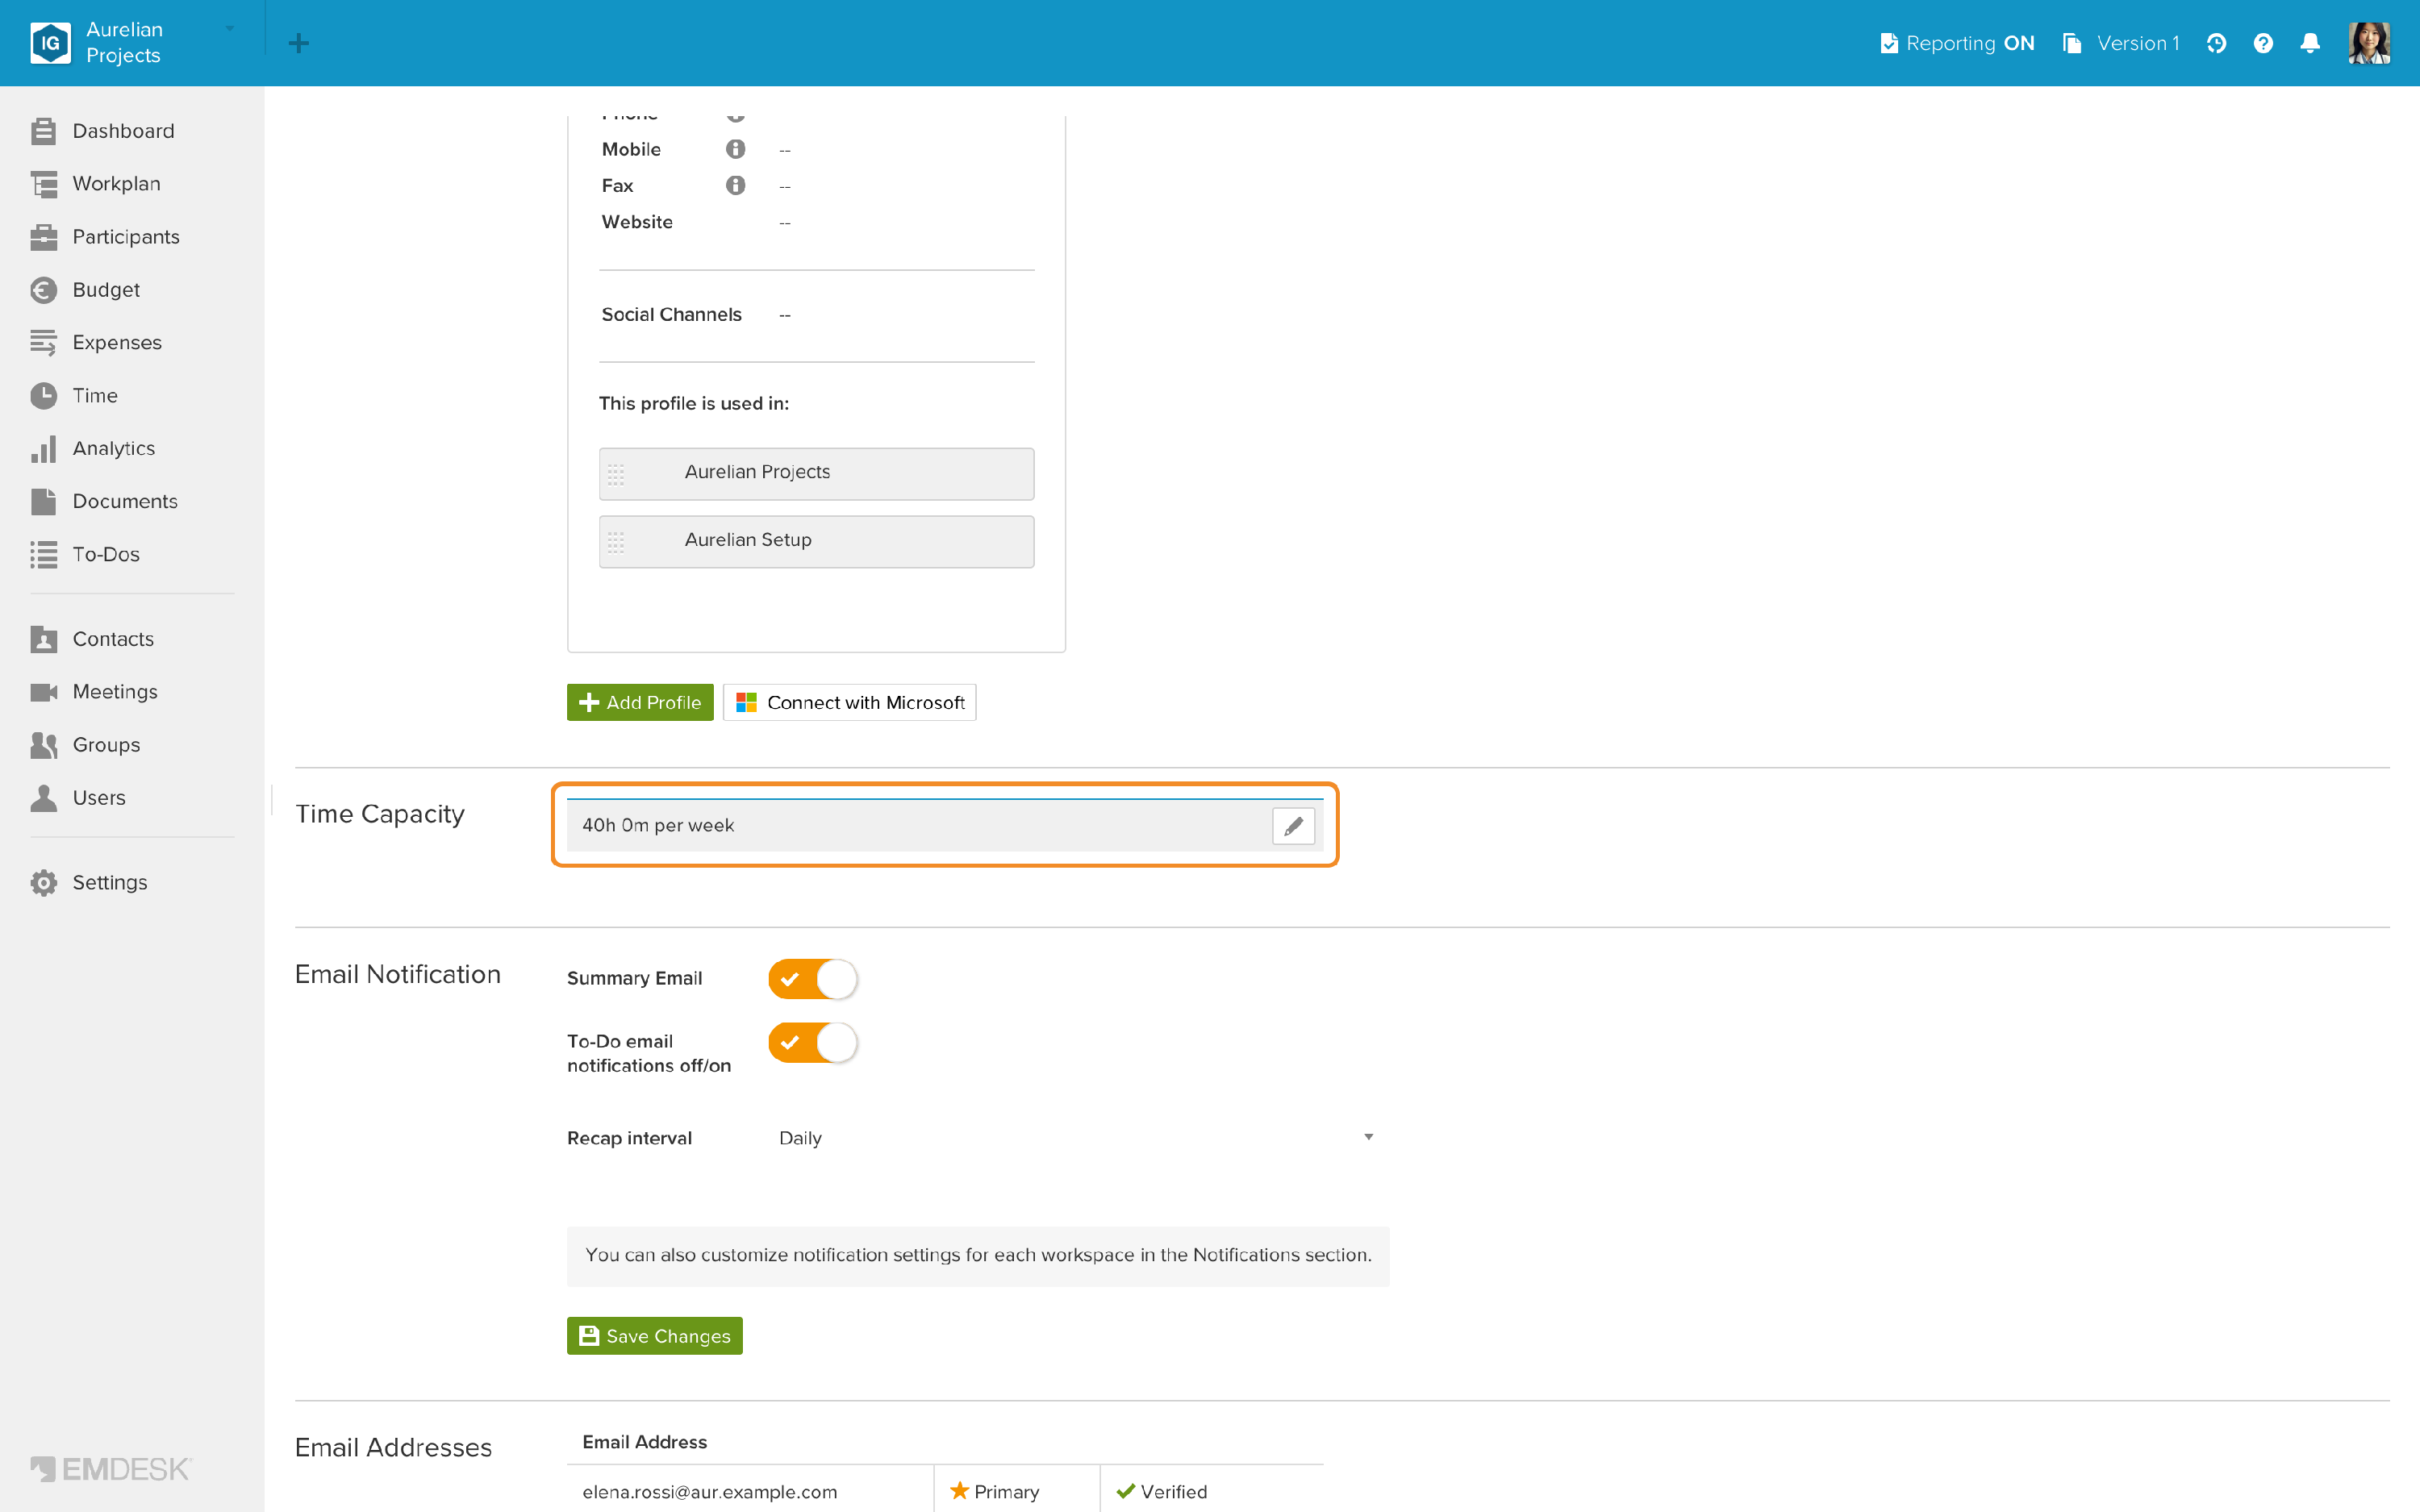Open the Time section
Viewport: 2420px width, 1512px height.
(x=74, y=396)
